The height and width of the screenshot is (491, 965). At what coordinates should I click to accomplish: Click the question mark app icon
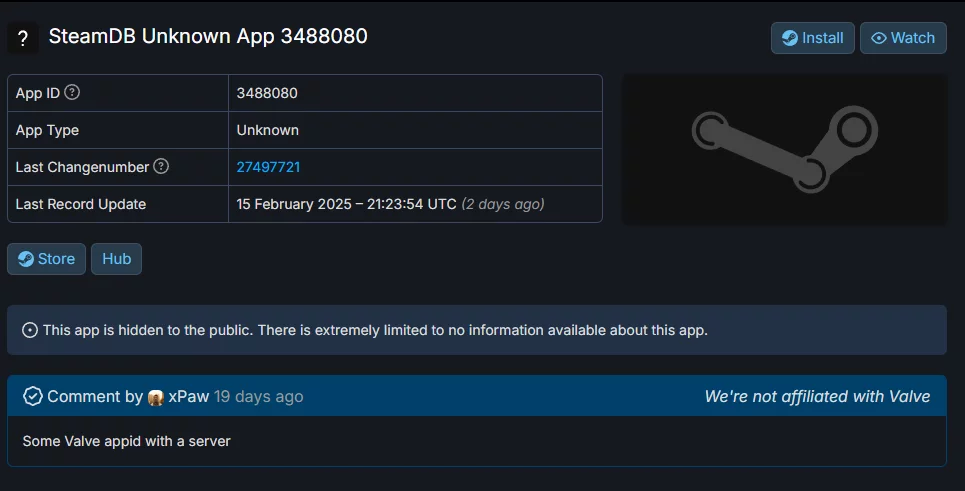(23, 38)
